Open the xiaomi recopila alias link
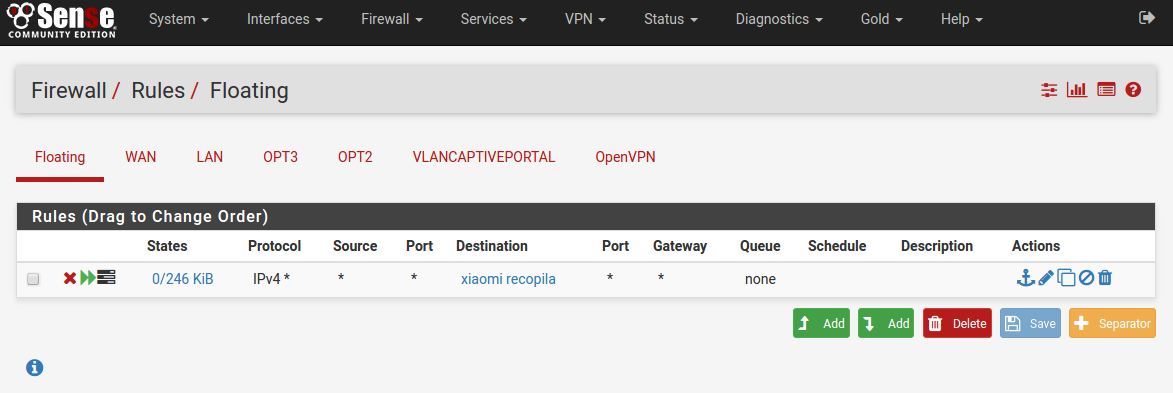The width and height of the screenshot is (1173, 393). 508,279
